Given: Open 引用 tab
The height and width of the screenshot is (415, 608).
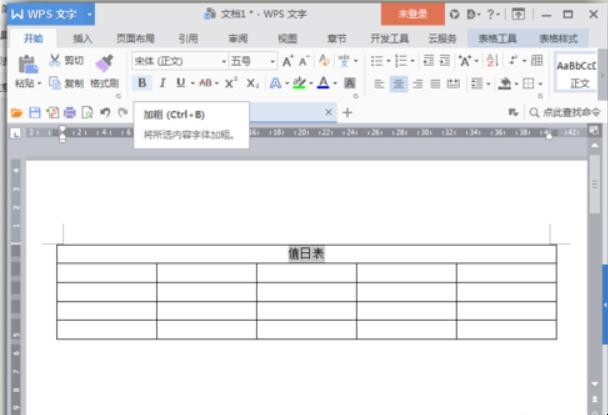Looking at the screenshot, I should (x=188, y=38).
